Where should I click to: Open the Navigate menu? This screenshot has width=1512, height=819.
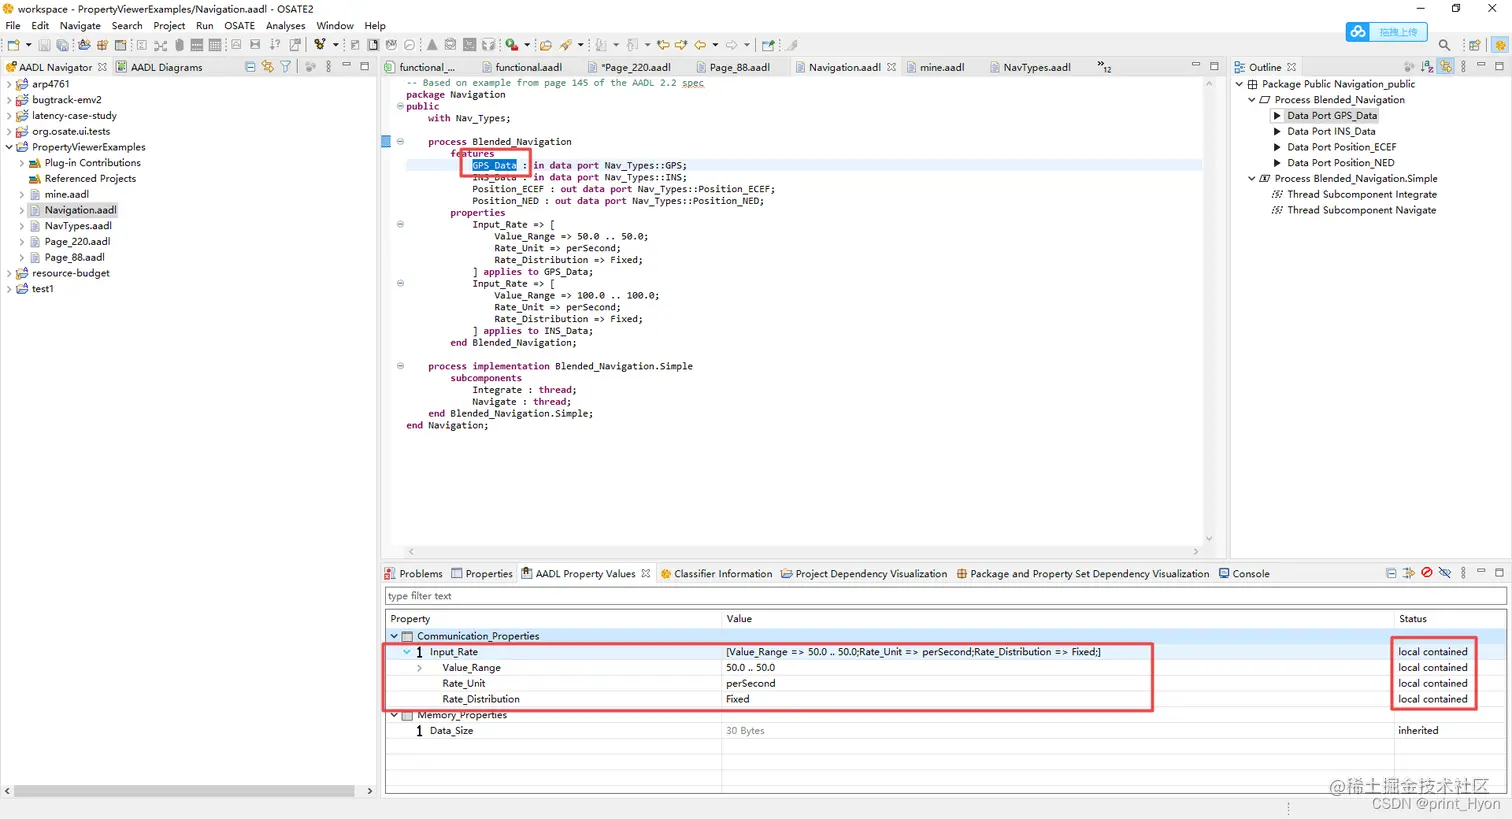[80, 26]
